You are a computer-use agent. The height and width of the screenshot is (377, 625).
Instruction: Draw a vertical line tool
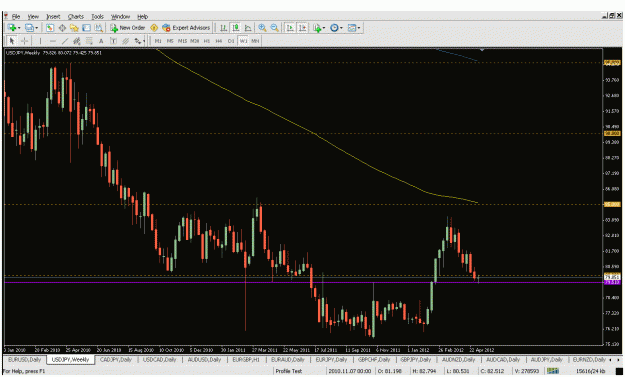(x=40, y=41)
